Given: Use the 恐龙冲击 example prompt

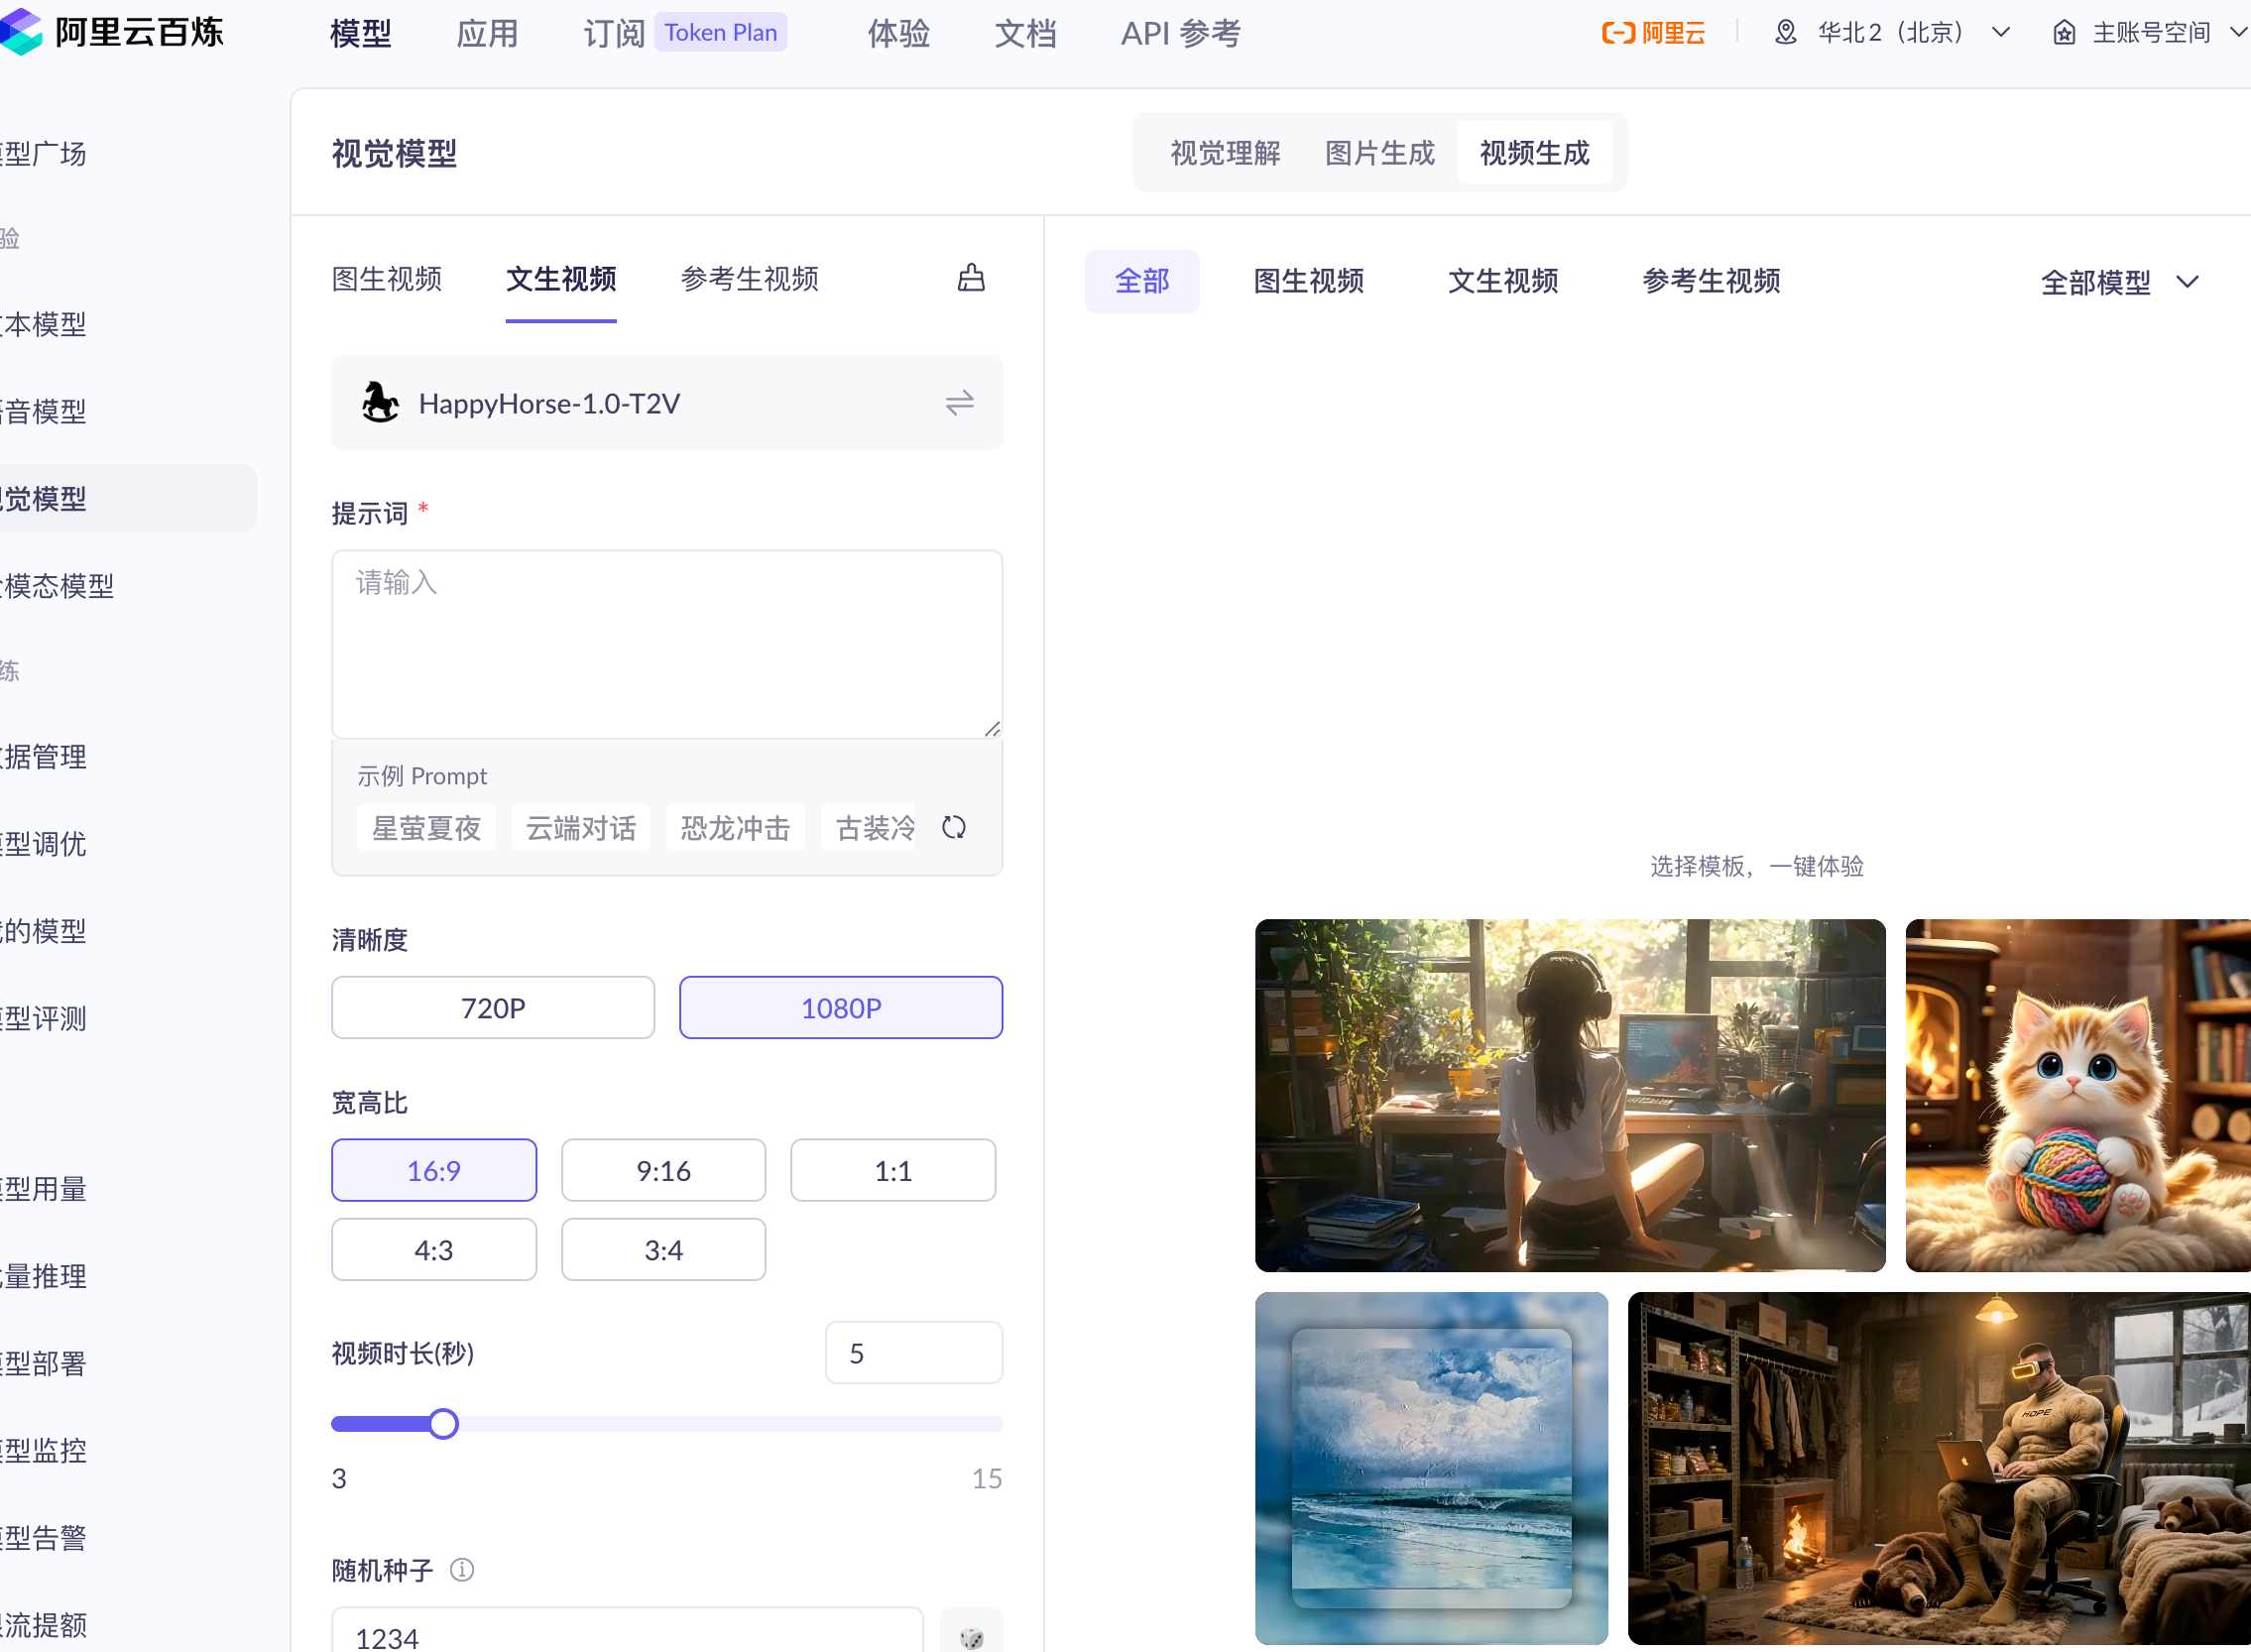Looking at the screenshot, I should tap(736, 828).
